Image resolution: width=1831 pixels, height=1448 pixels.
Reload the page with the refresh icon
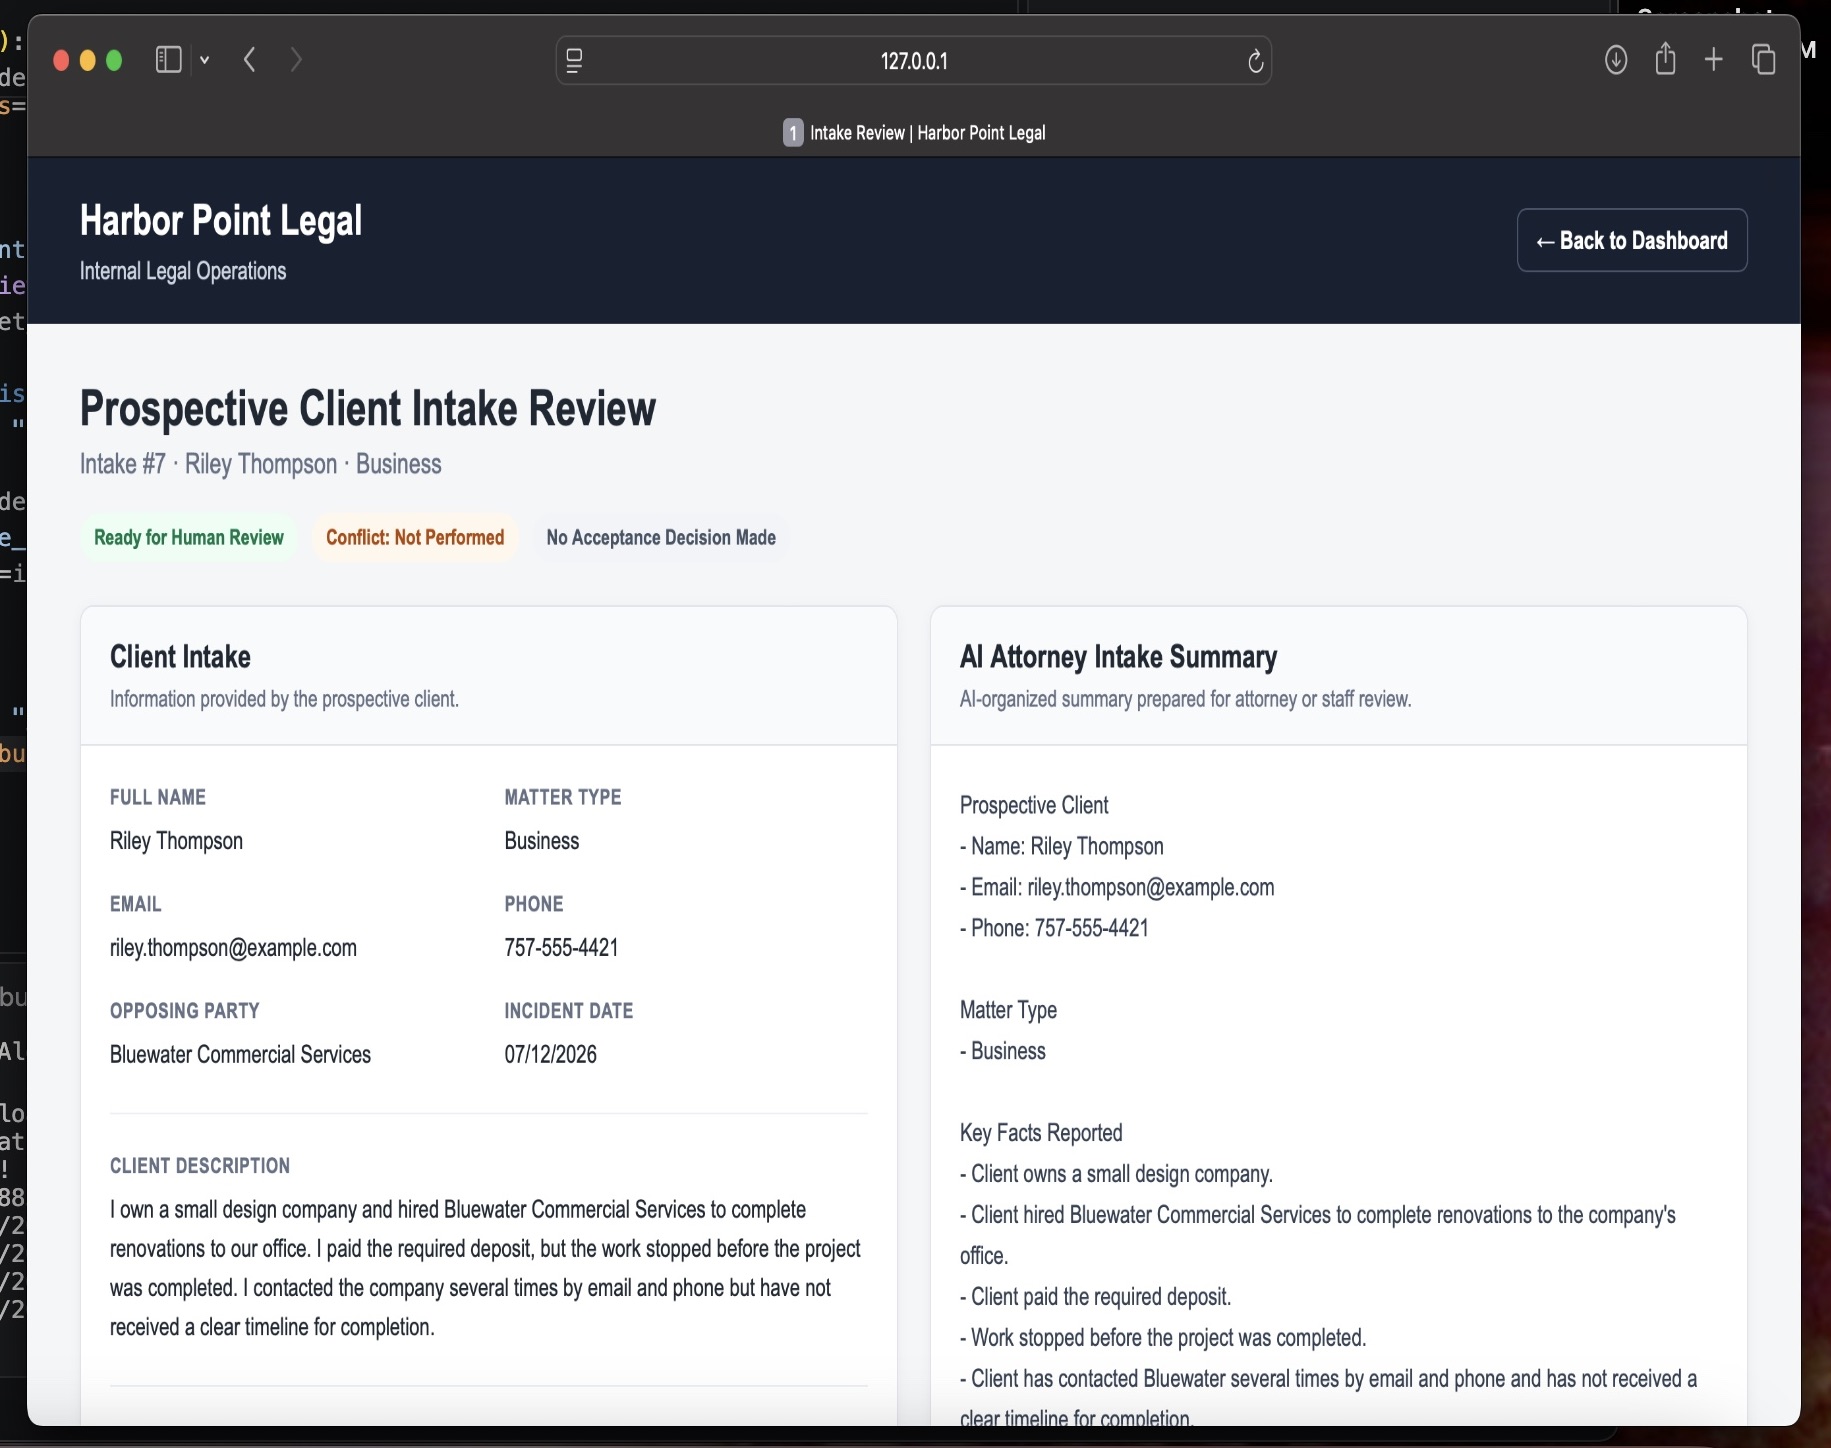point(1256,61)
